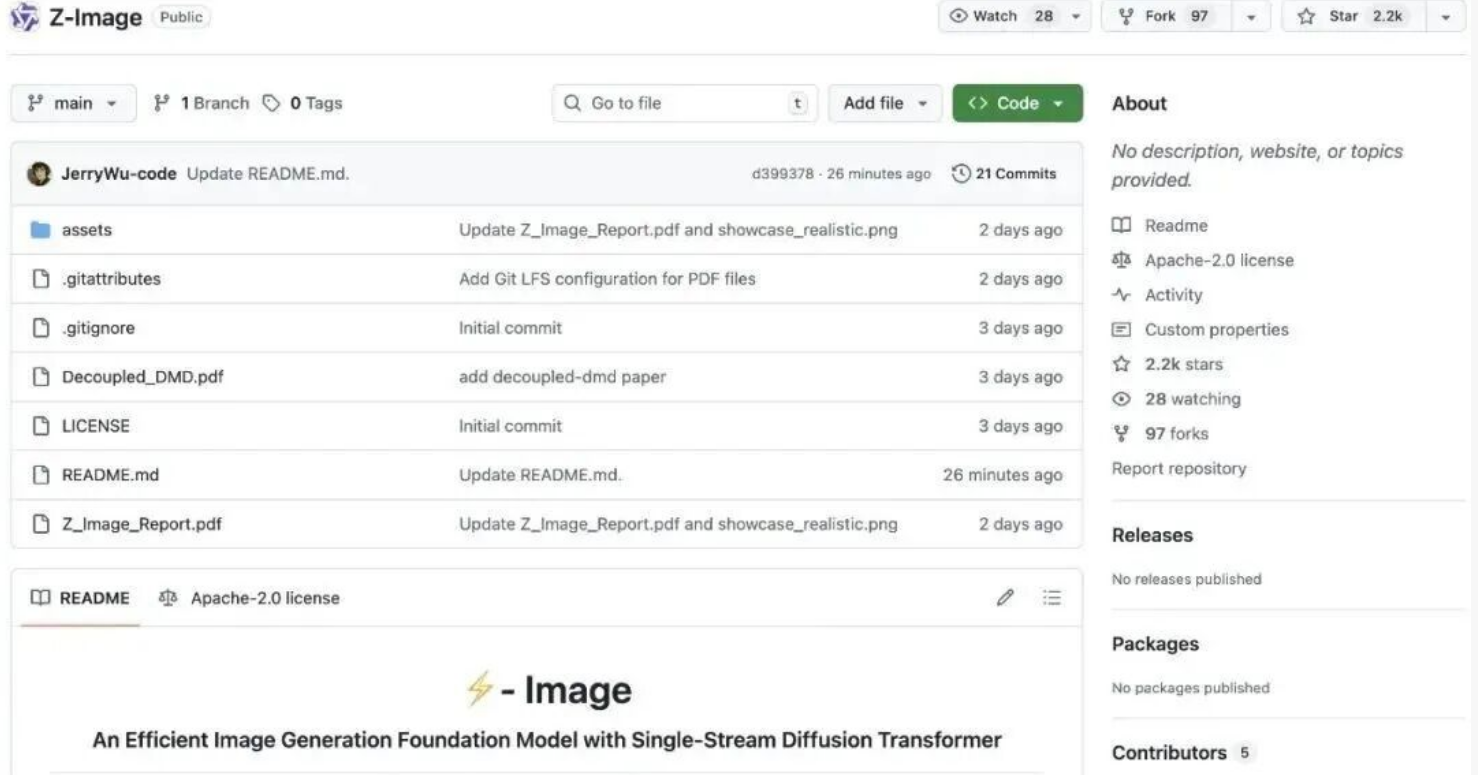Open the Readme link in About
The width and height of the screenshot is (1478, 775).
click(1176, 226)
